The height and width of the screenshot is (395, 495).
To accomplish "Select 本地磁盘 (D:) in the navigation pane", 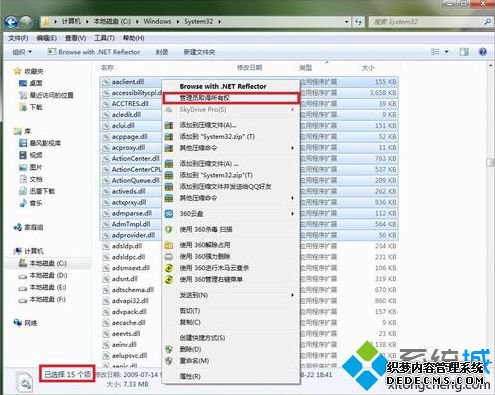I will (x=43, y=275).
